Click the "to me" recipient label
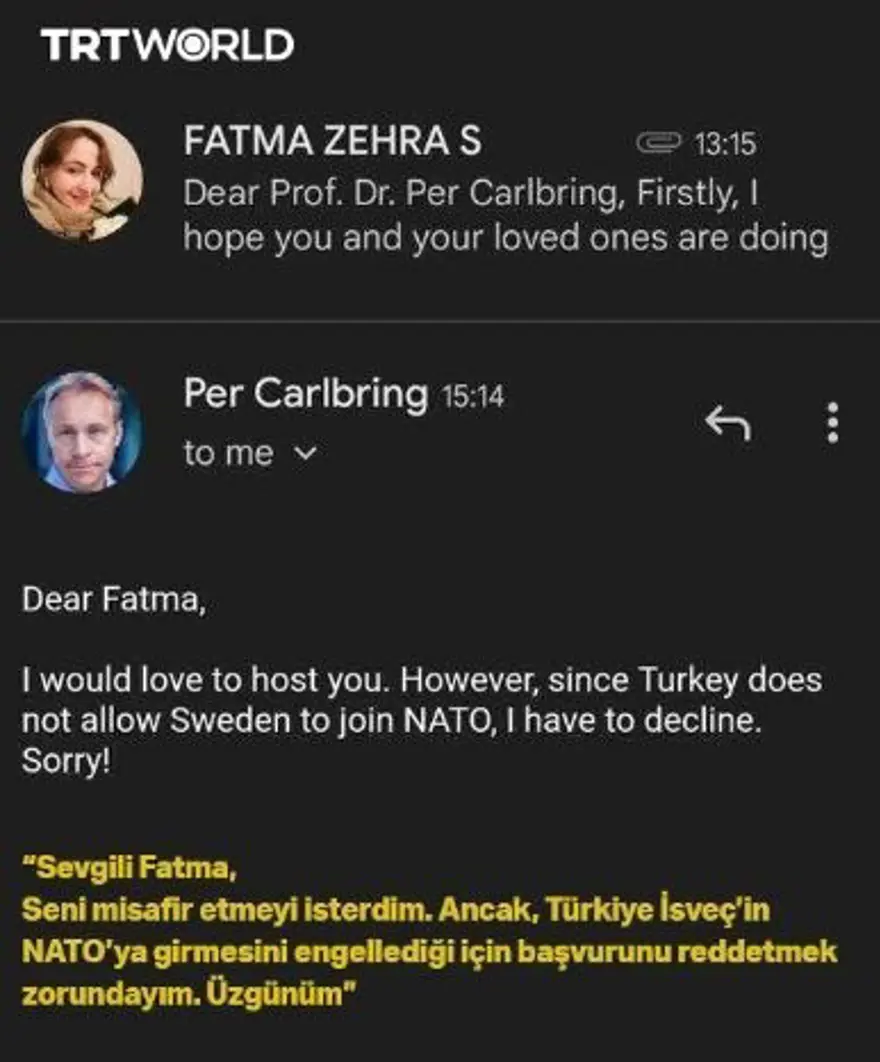This screenshot has height=1062, width=880. tap(228, 454)
